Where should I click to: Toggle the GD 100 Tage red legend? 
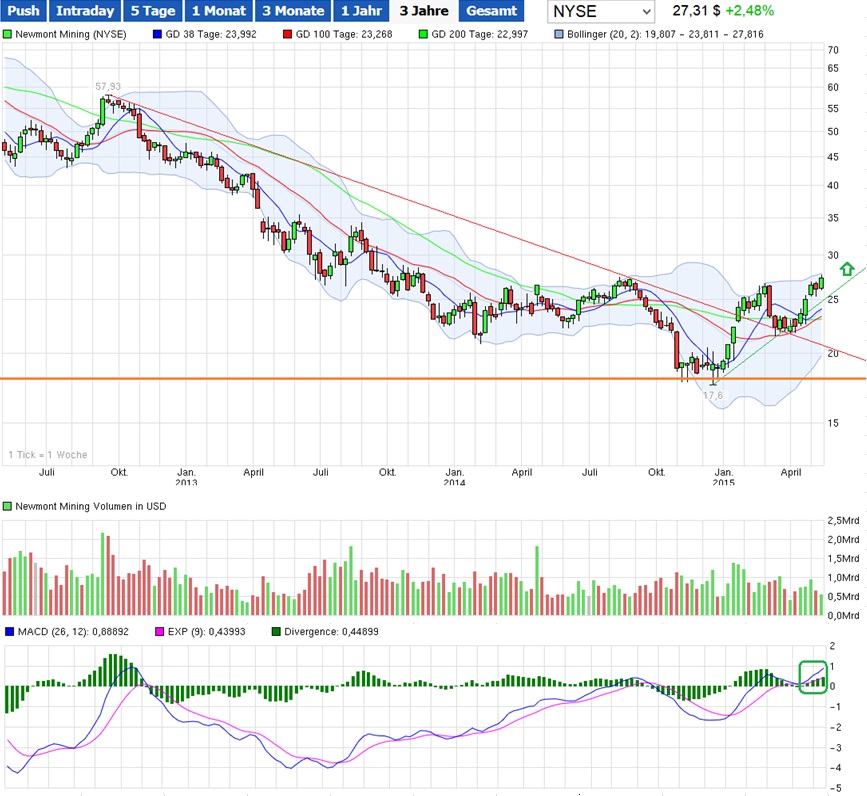coord(288,34)
